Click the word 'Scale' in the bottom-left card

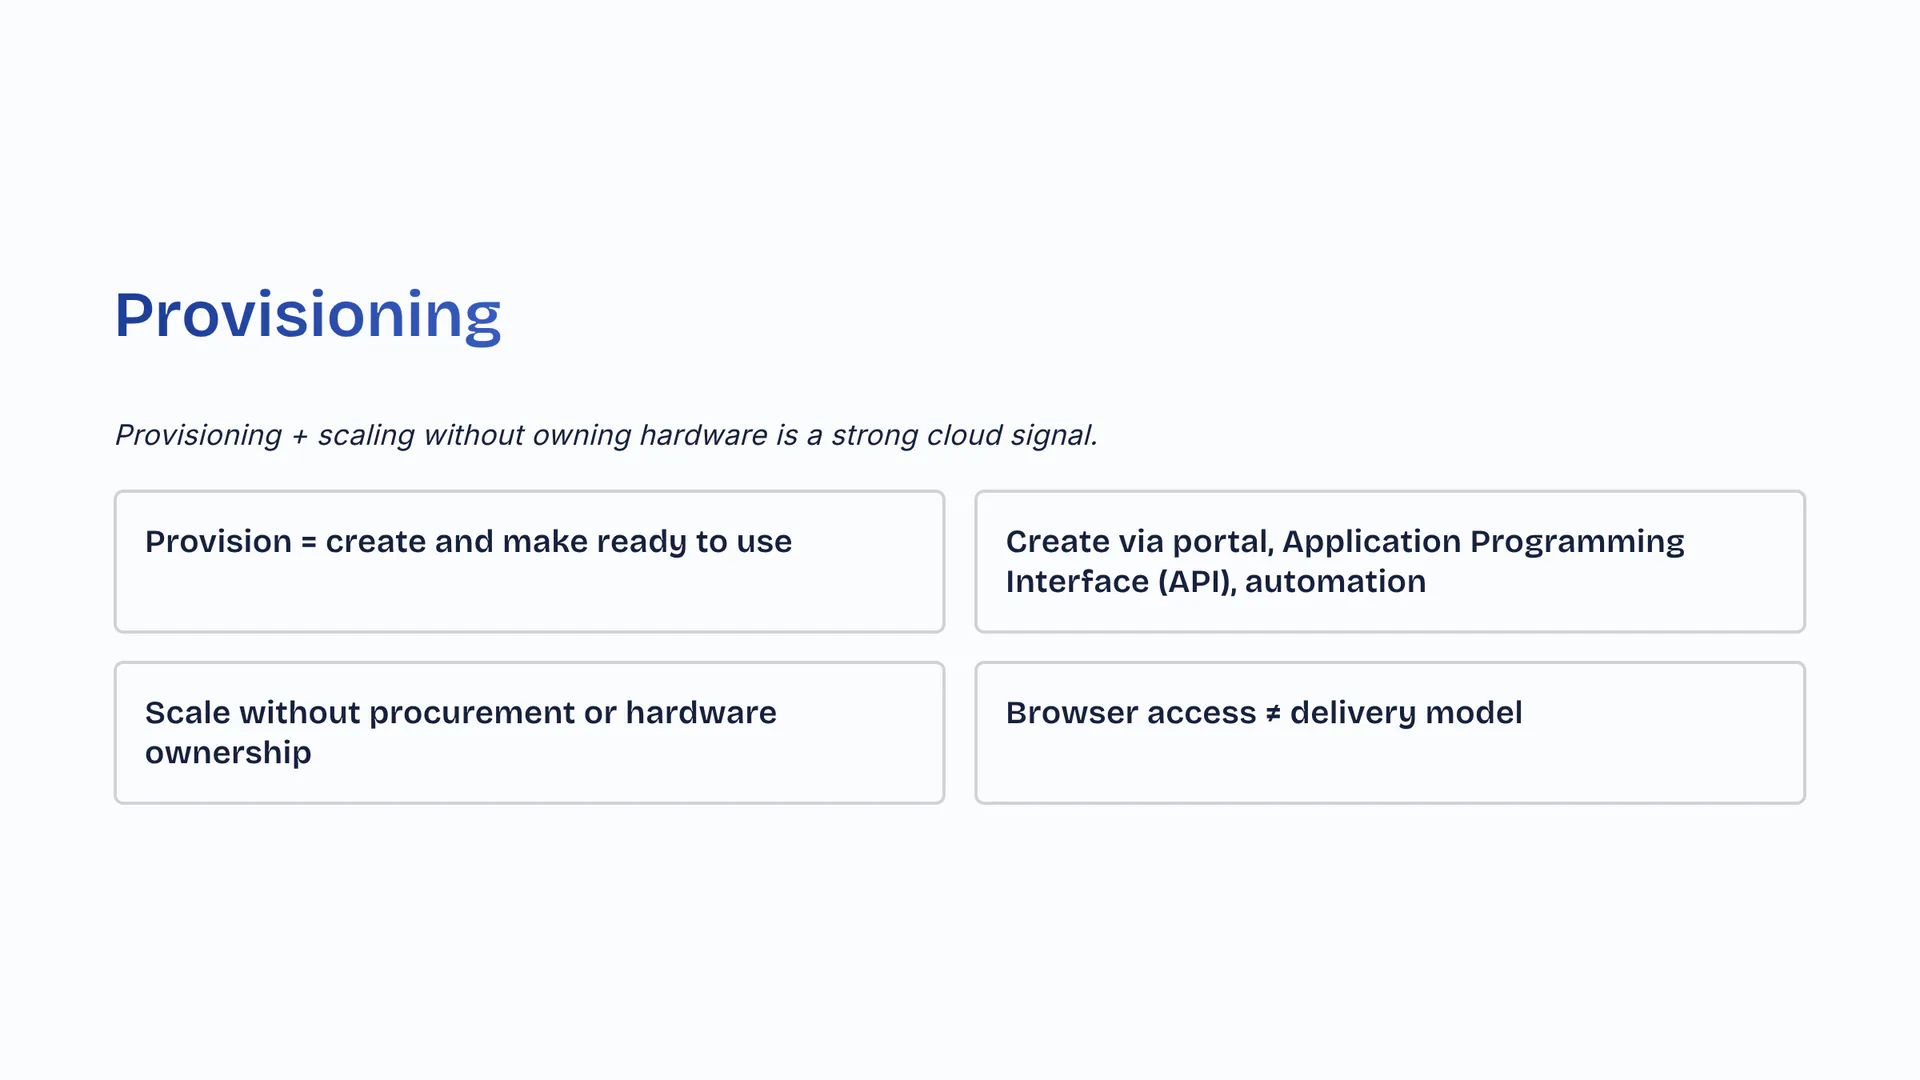(x=187, y=713)
